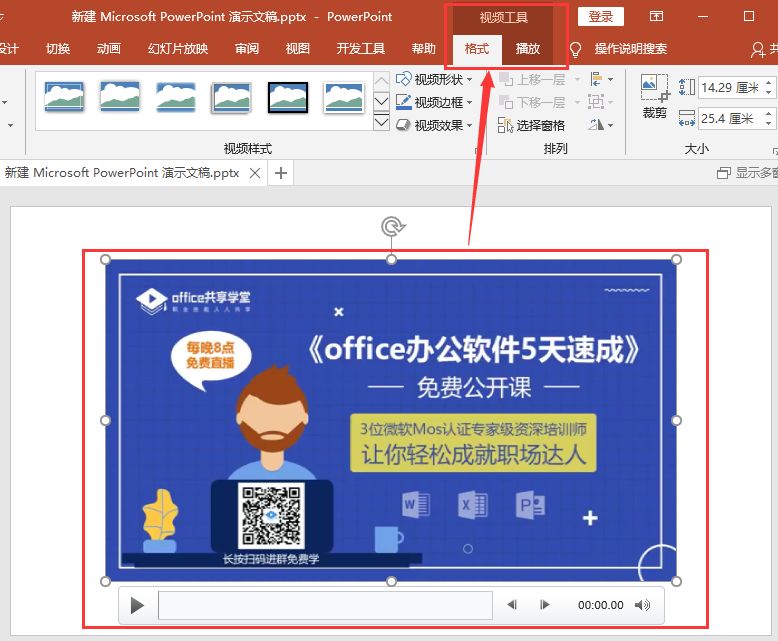Image resolution: width=778 pixels, height=641 pixels.
Task: Click the multi-window display icon
Action: (x=724, y=173)
